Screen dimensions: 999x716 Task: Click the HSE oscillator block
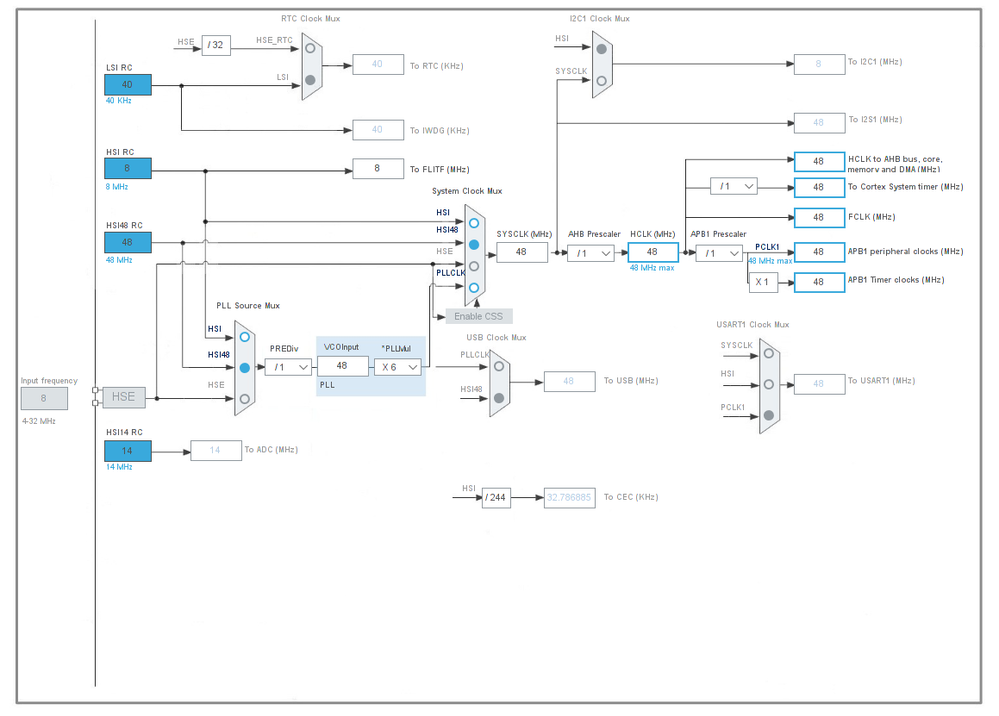tap(124, 397)
